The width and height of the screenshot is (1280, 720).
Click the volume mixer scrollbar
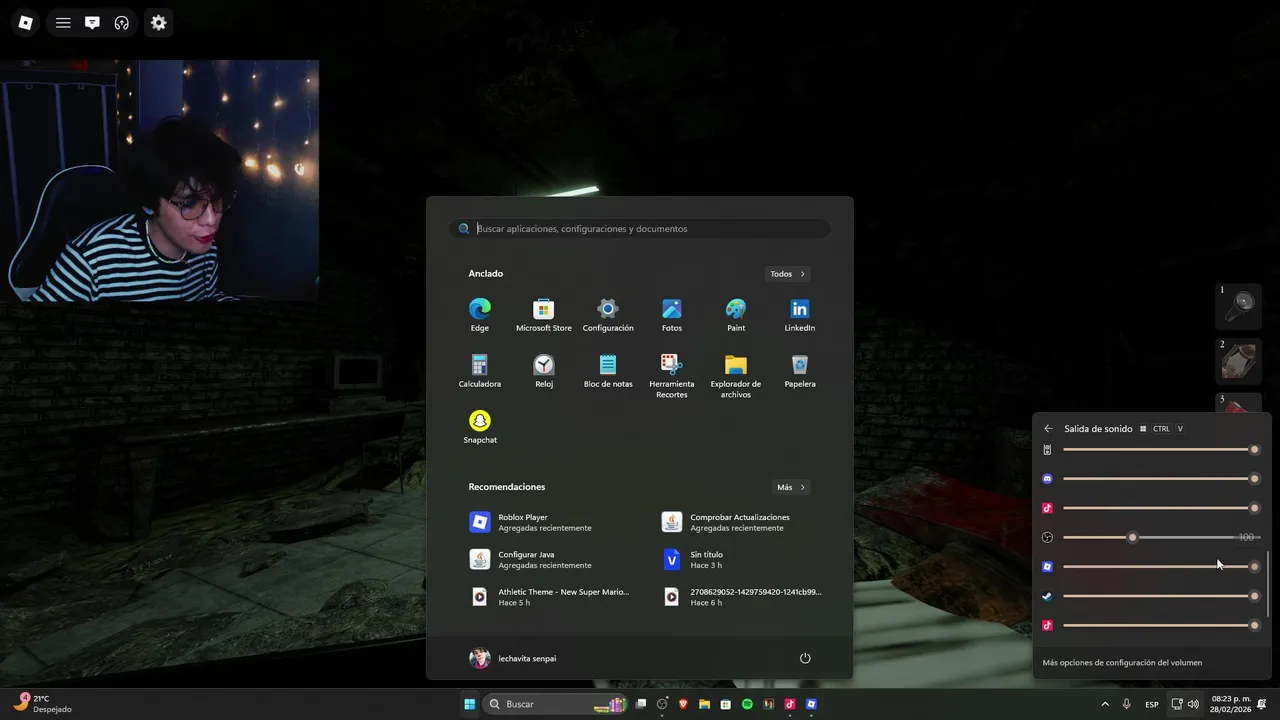(1268, 584)
